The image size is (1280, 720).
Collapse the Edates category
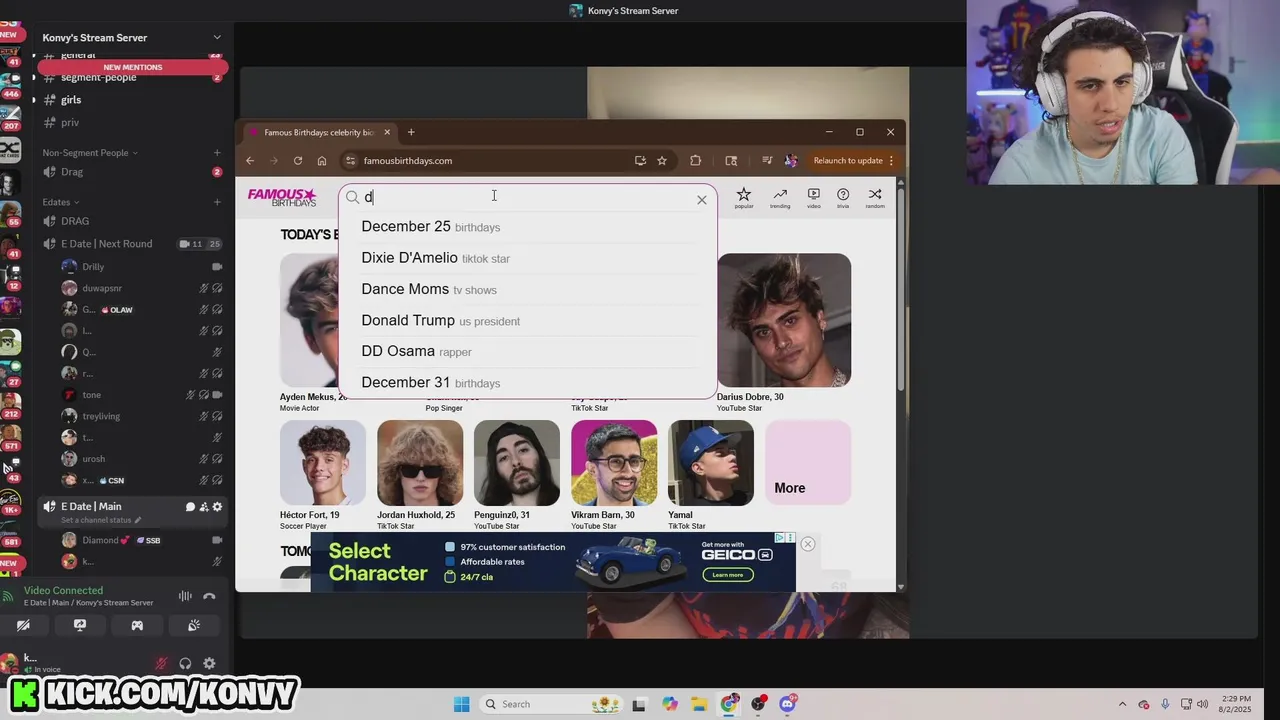[62, 202]
